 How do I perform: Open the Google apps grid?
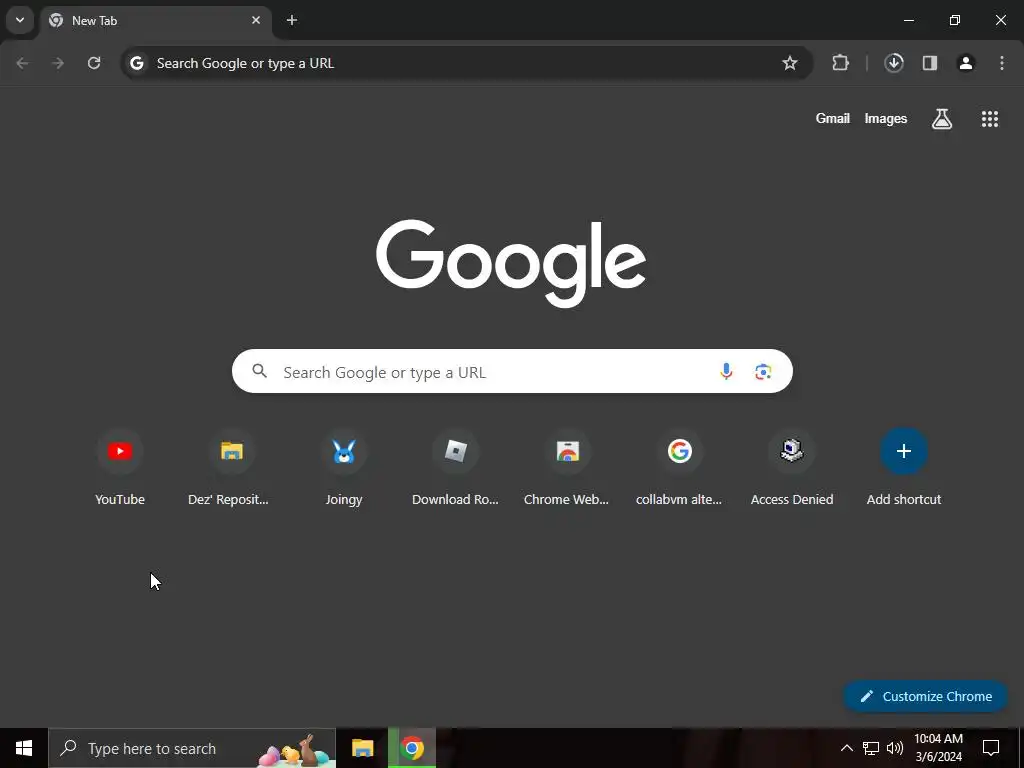[x=990, y=119]
